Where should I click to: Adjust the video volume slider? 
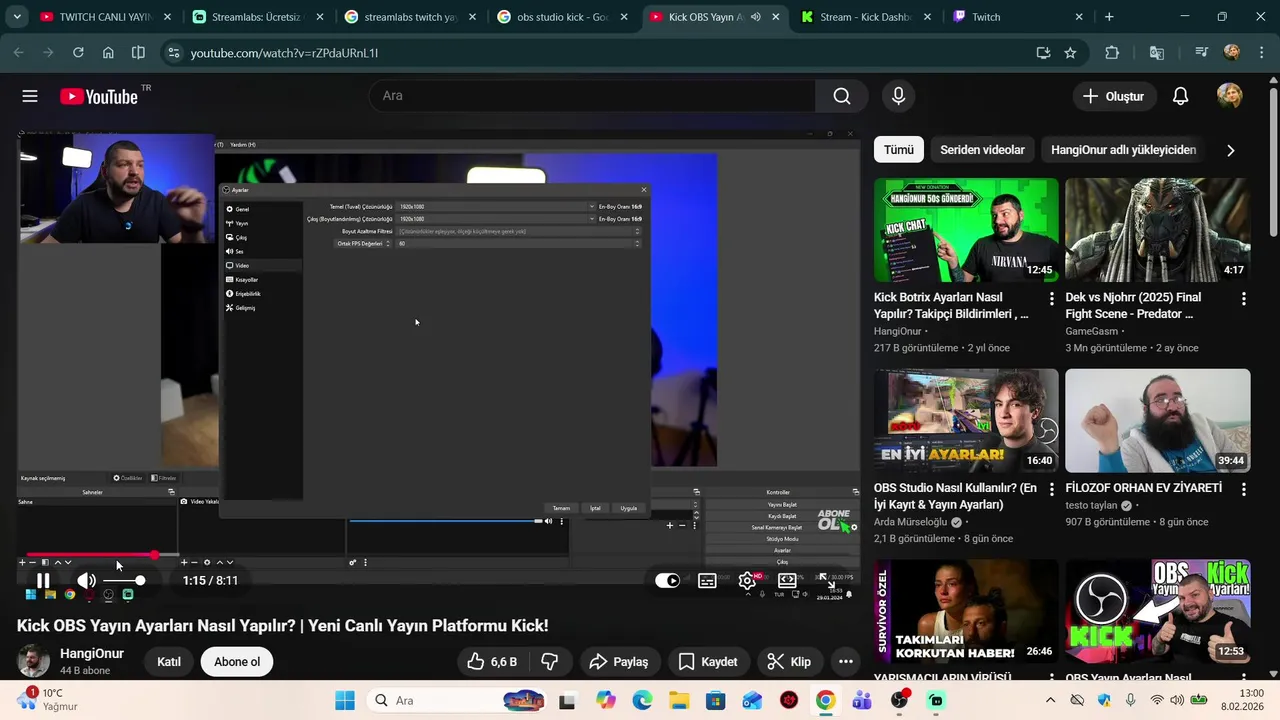pos(125,581)
